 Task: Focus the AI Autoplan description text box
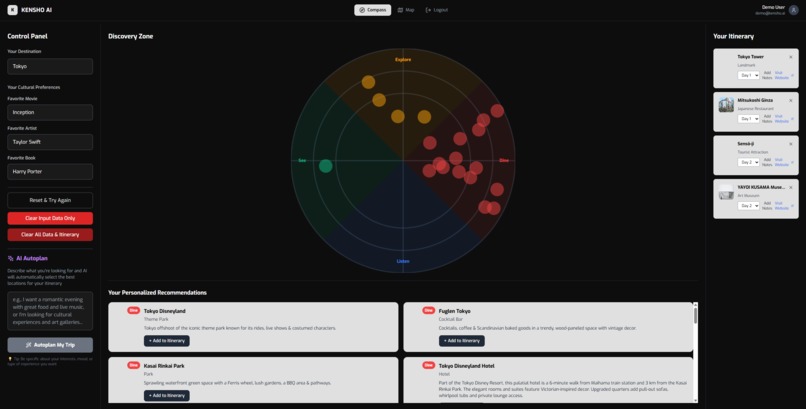(50, 311)
